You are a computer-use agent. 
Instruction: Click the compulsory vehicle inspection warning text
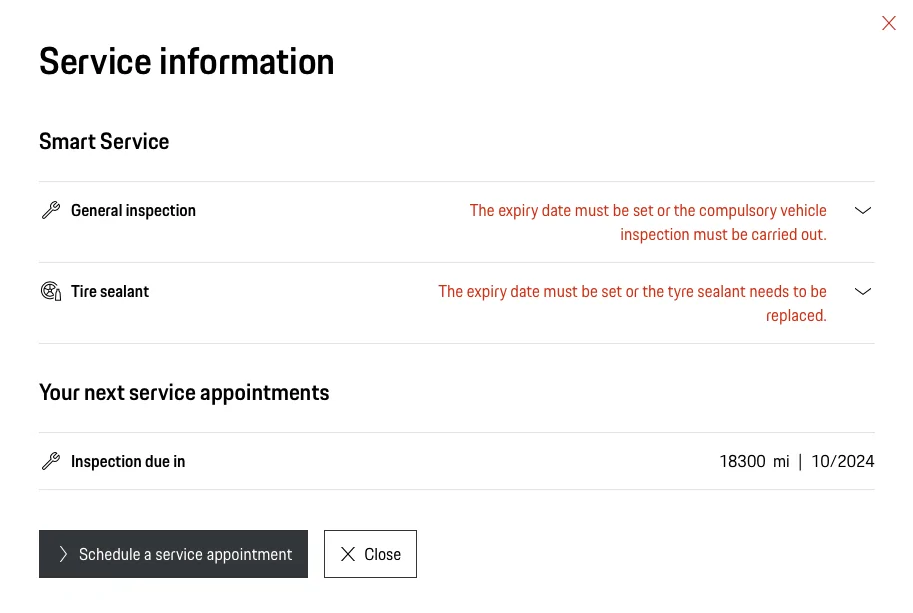click(x=648, y=222)
